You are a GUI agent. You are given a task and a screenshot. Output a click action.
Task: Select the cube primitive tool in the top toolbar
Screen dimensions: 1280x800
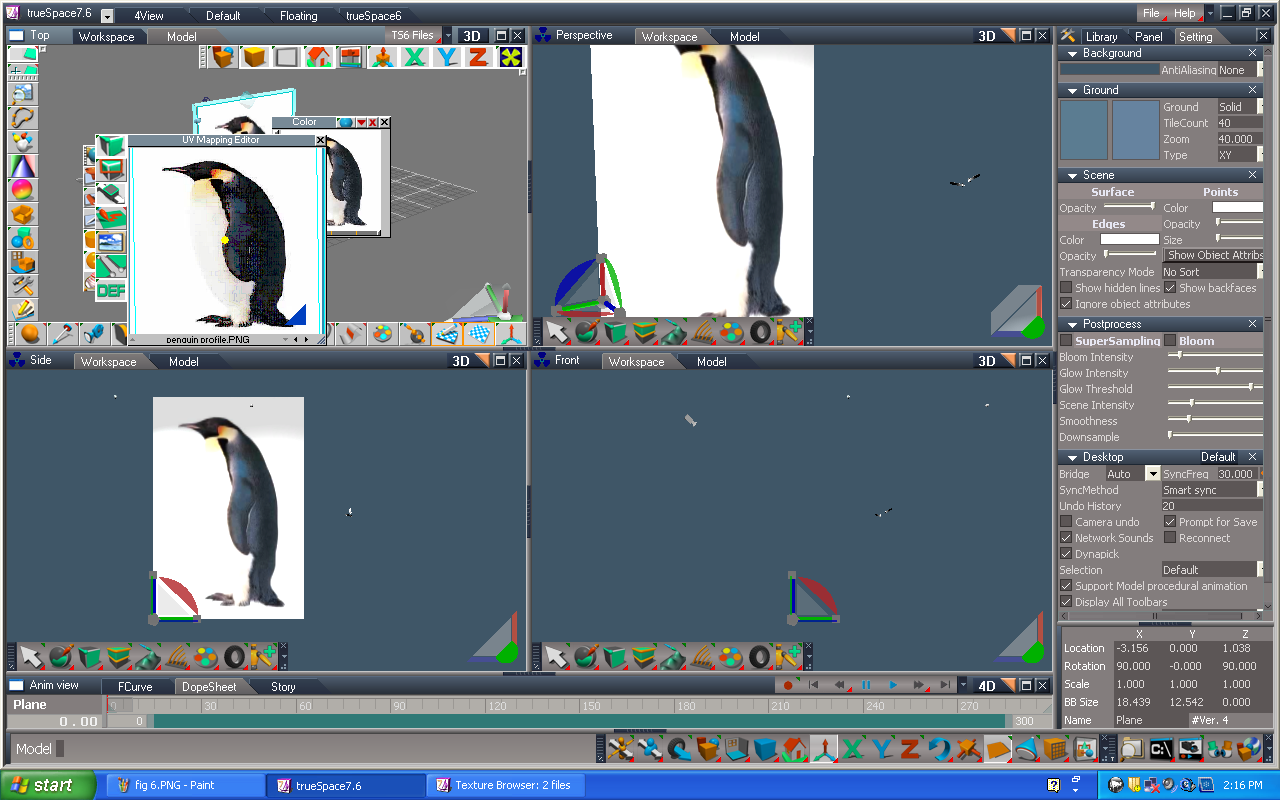pos(254,56)
